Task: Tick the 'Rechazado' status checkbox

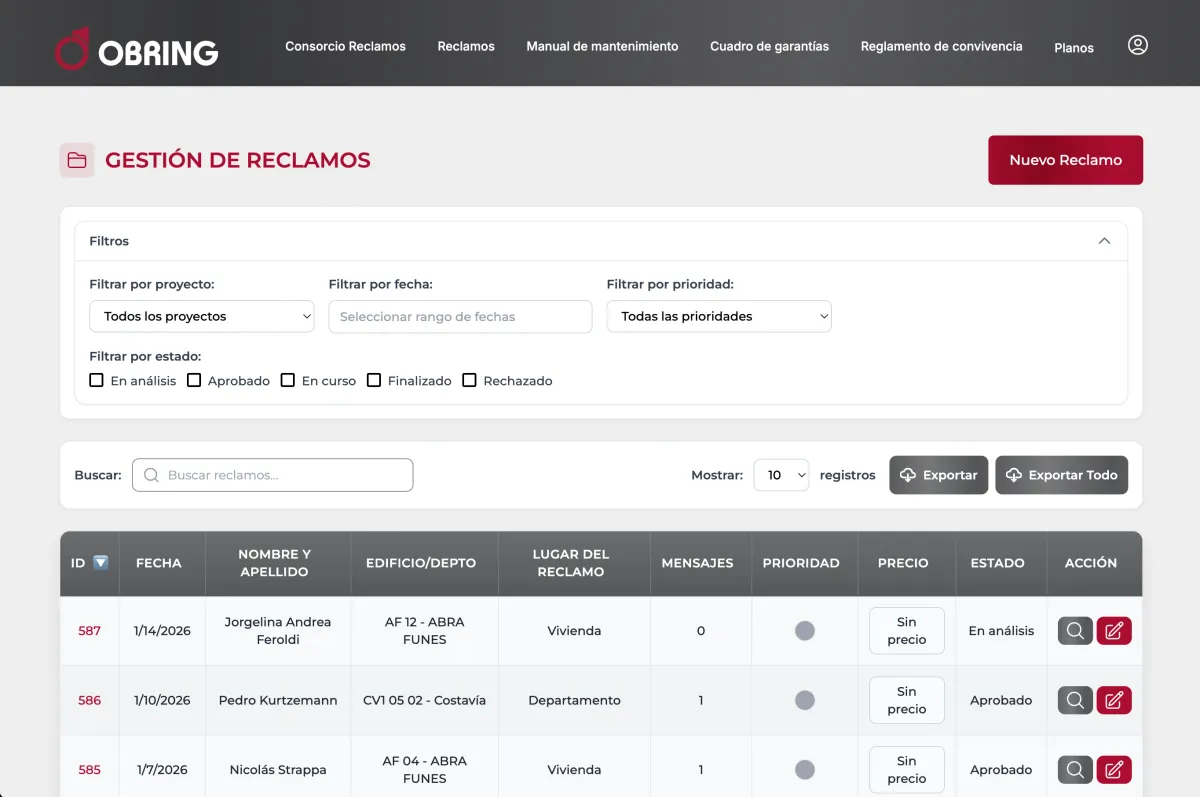Action: pyautogui.click(x=469, y=380)
